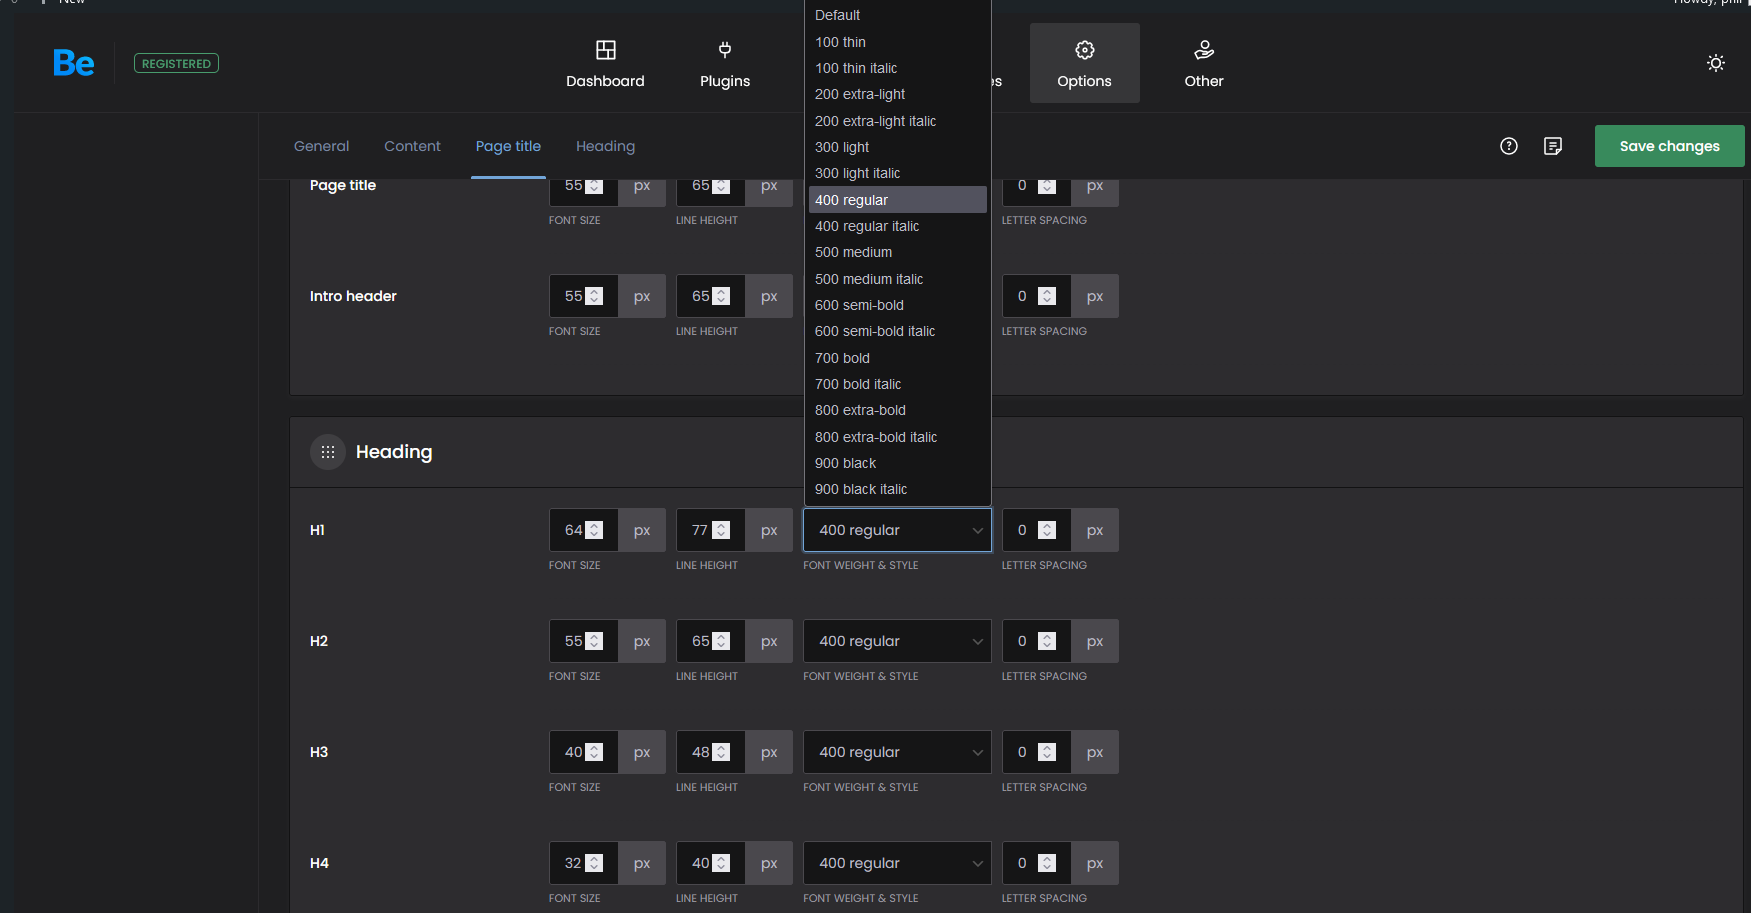This screenshot has height=913, width=1751.
Task: Click the Intro header font size px unit
Action: coord(642,296)
